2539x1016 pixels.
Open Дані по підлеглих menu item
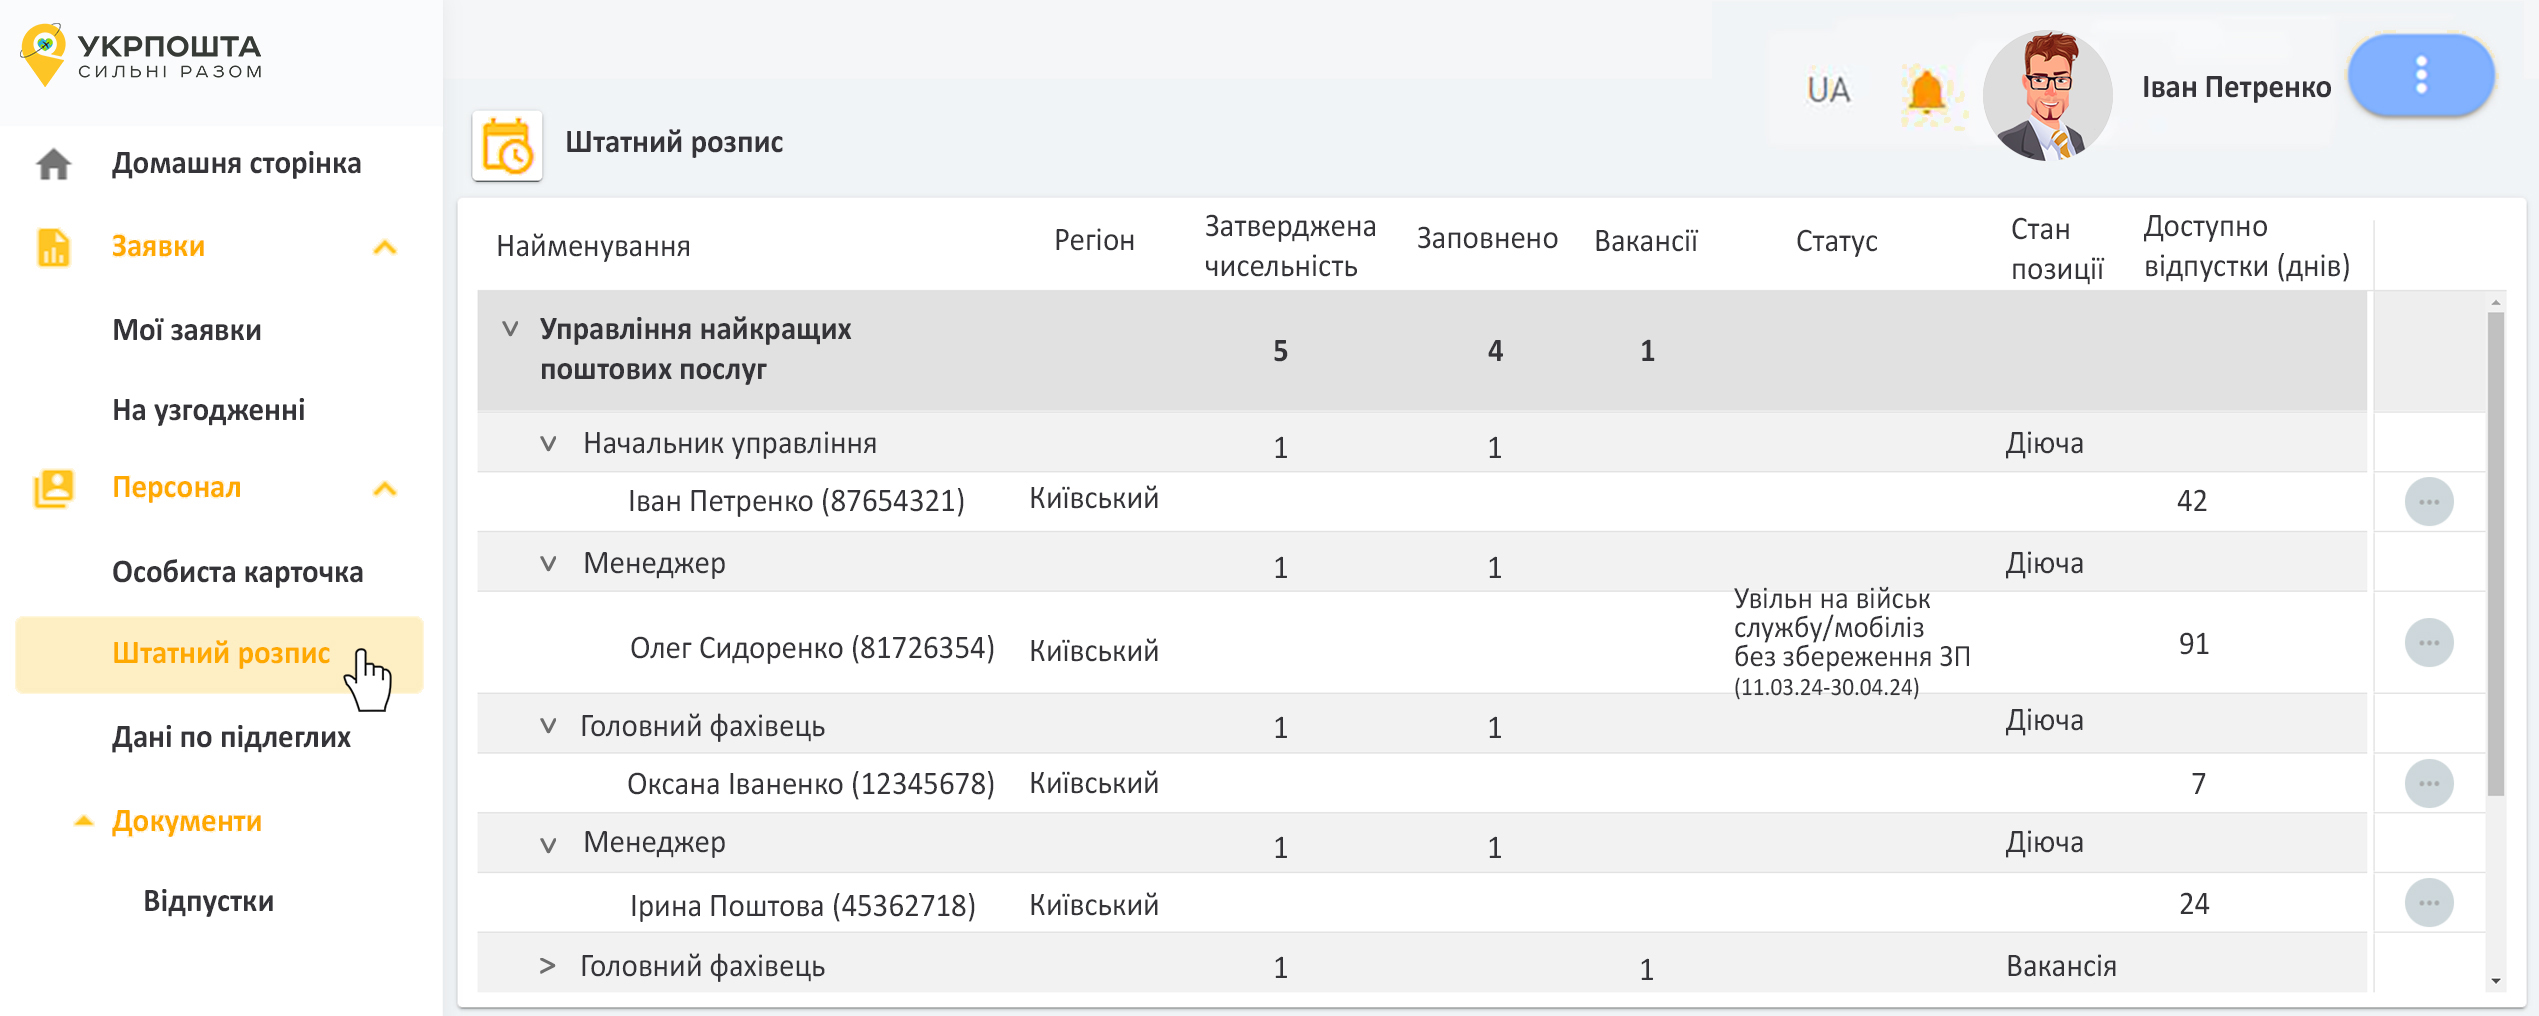point(231,737)
